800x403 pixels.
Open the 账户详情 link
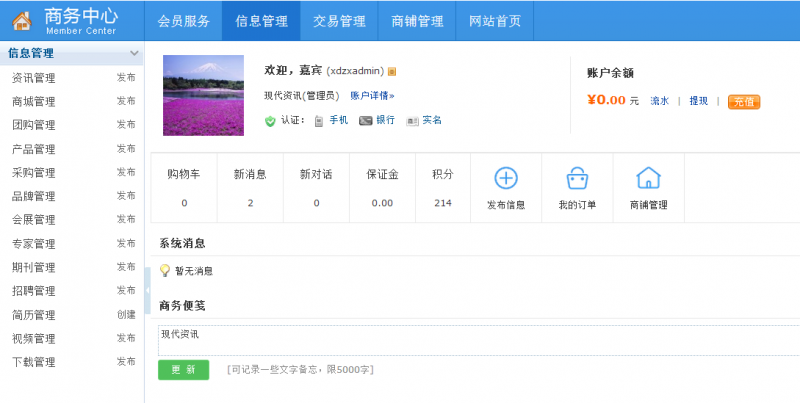[372, 96]
